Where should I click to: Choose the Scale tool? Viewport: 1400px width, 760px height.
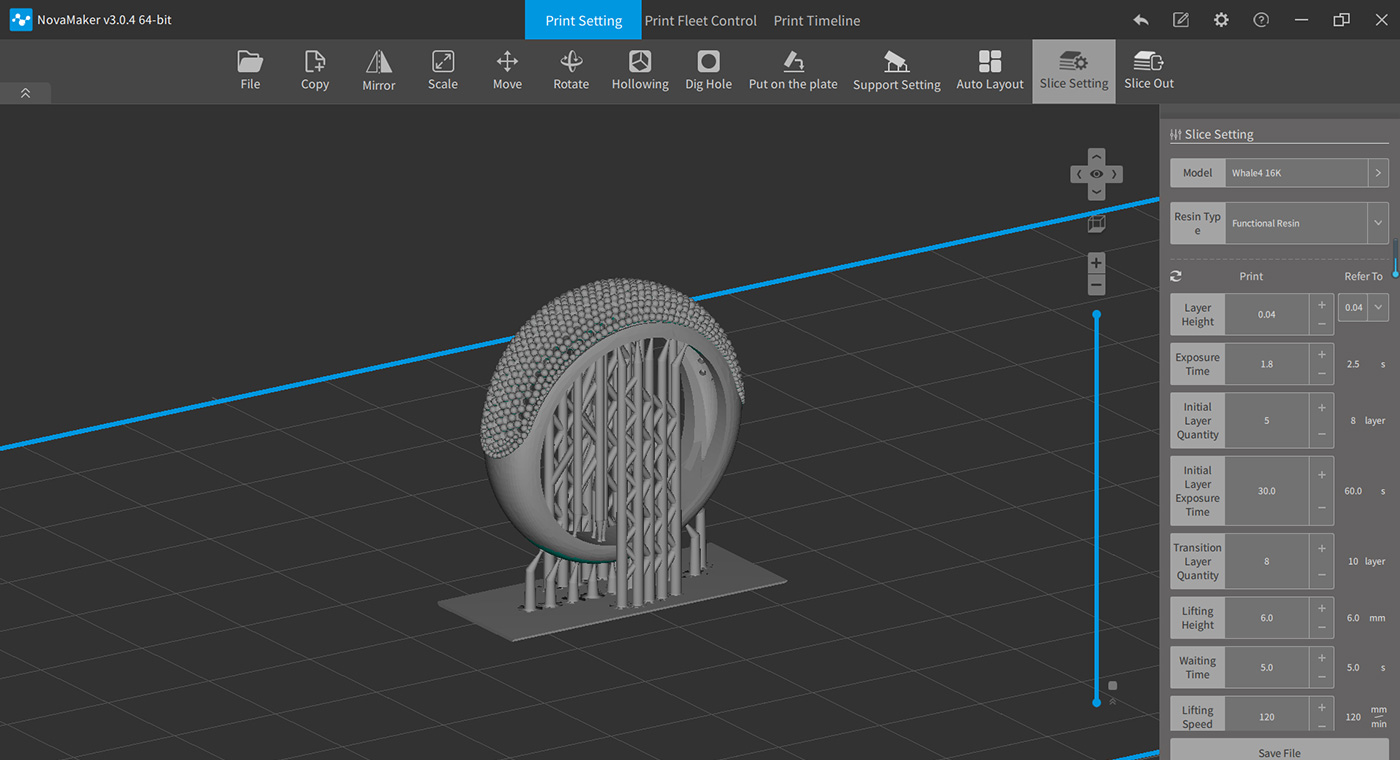443,71
